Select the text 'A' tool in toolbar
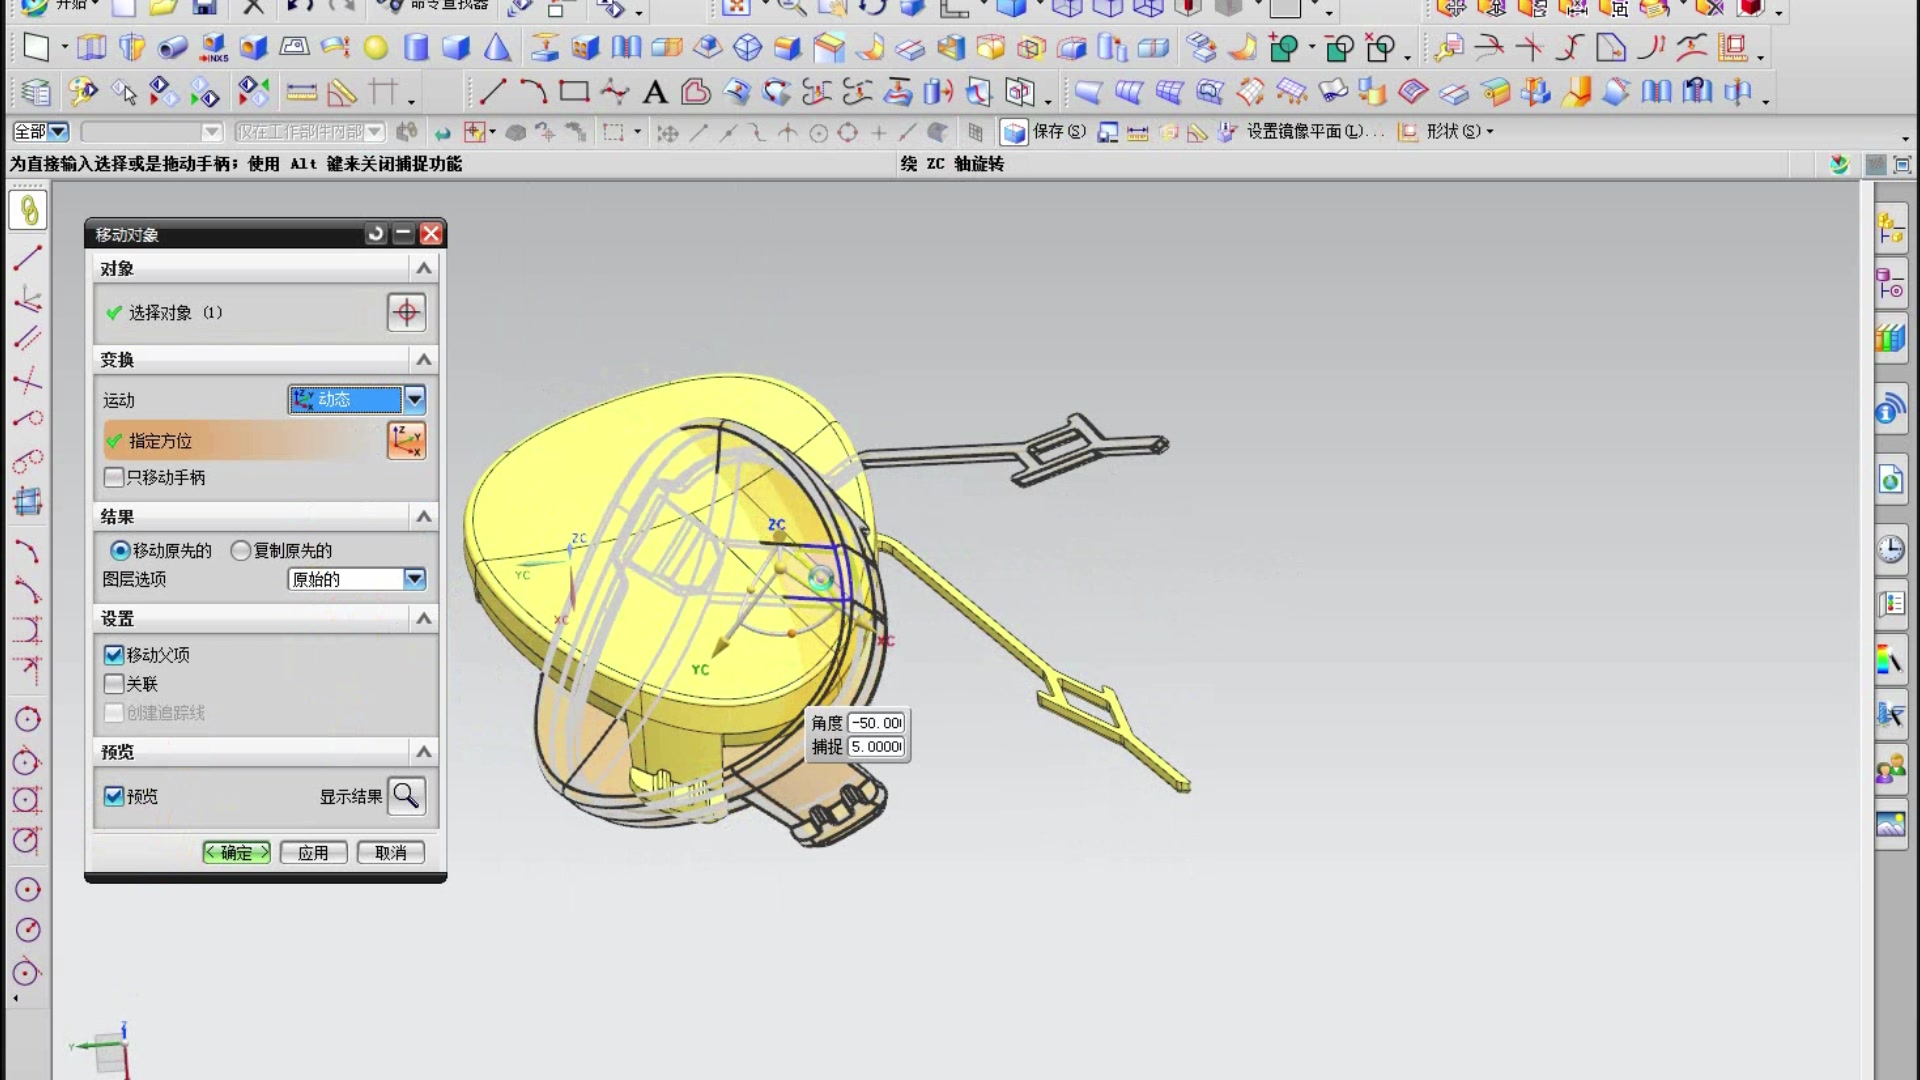Image resolution: width=1920 pixels, height=1080 pixels. [655, 93]
